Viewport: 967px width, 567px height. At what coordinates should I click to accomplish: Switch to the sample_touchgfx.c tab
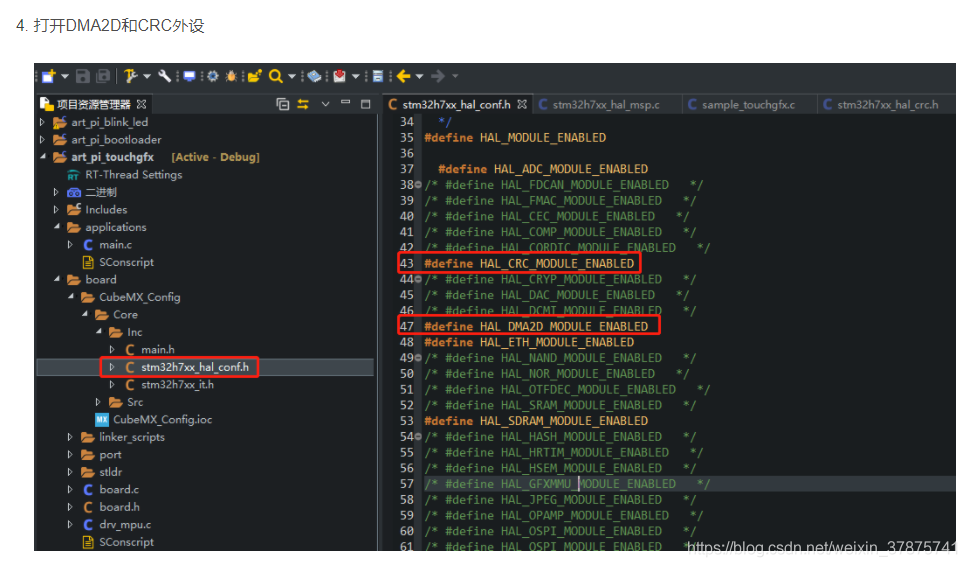click(748, 104)
